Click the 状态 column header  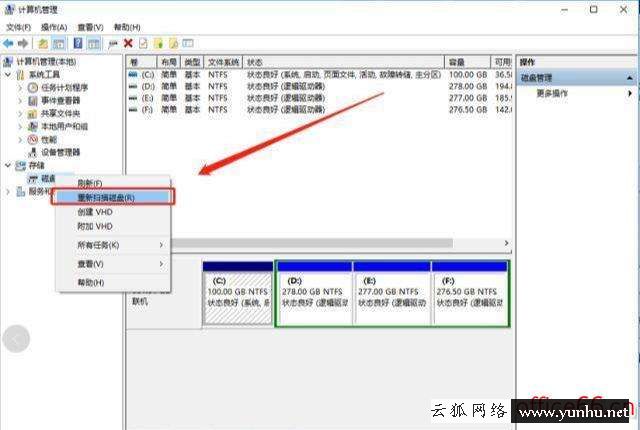click(x=343, y=62)
